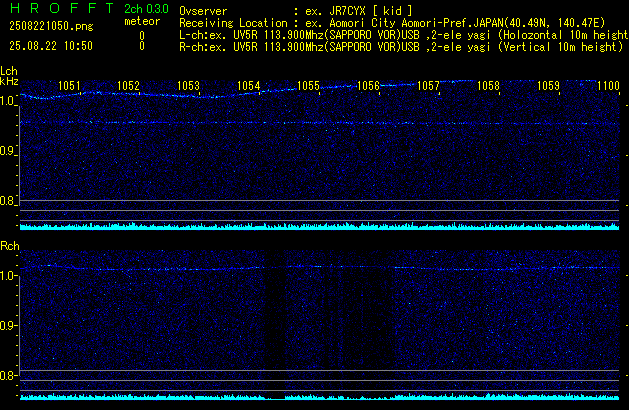This screenshot has width=629, height=410.
Task: Click the Lch 1.0 frequency axis label
Action: tap(8, 101)
